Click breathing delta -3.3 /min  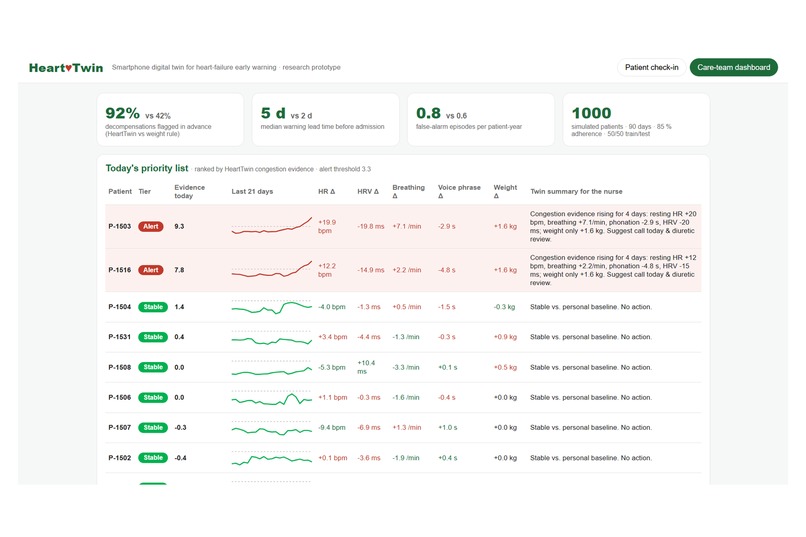click(x=406, y=367)
